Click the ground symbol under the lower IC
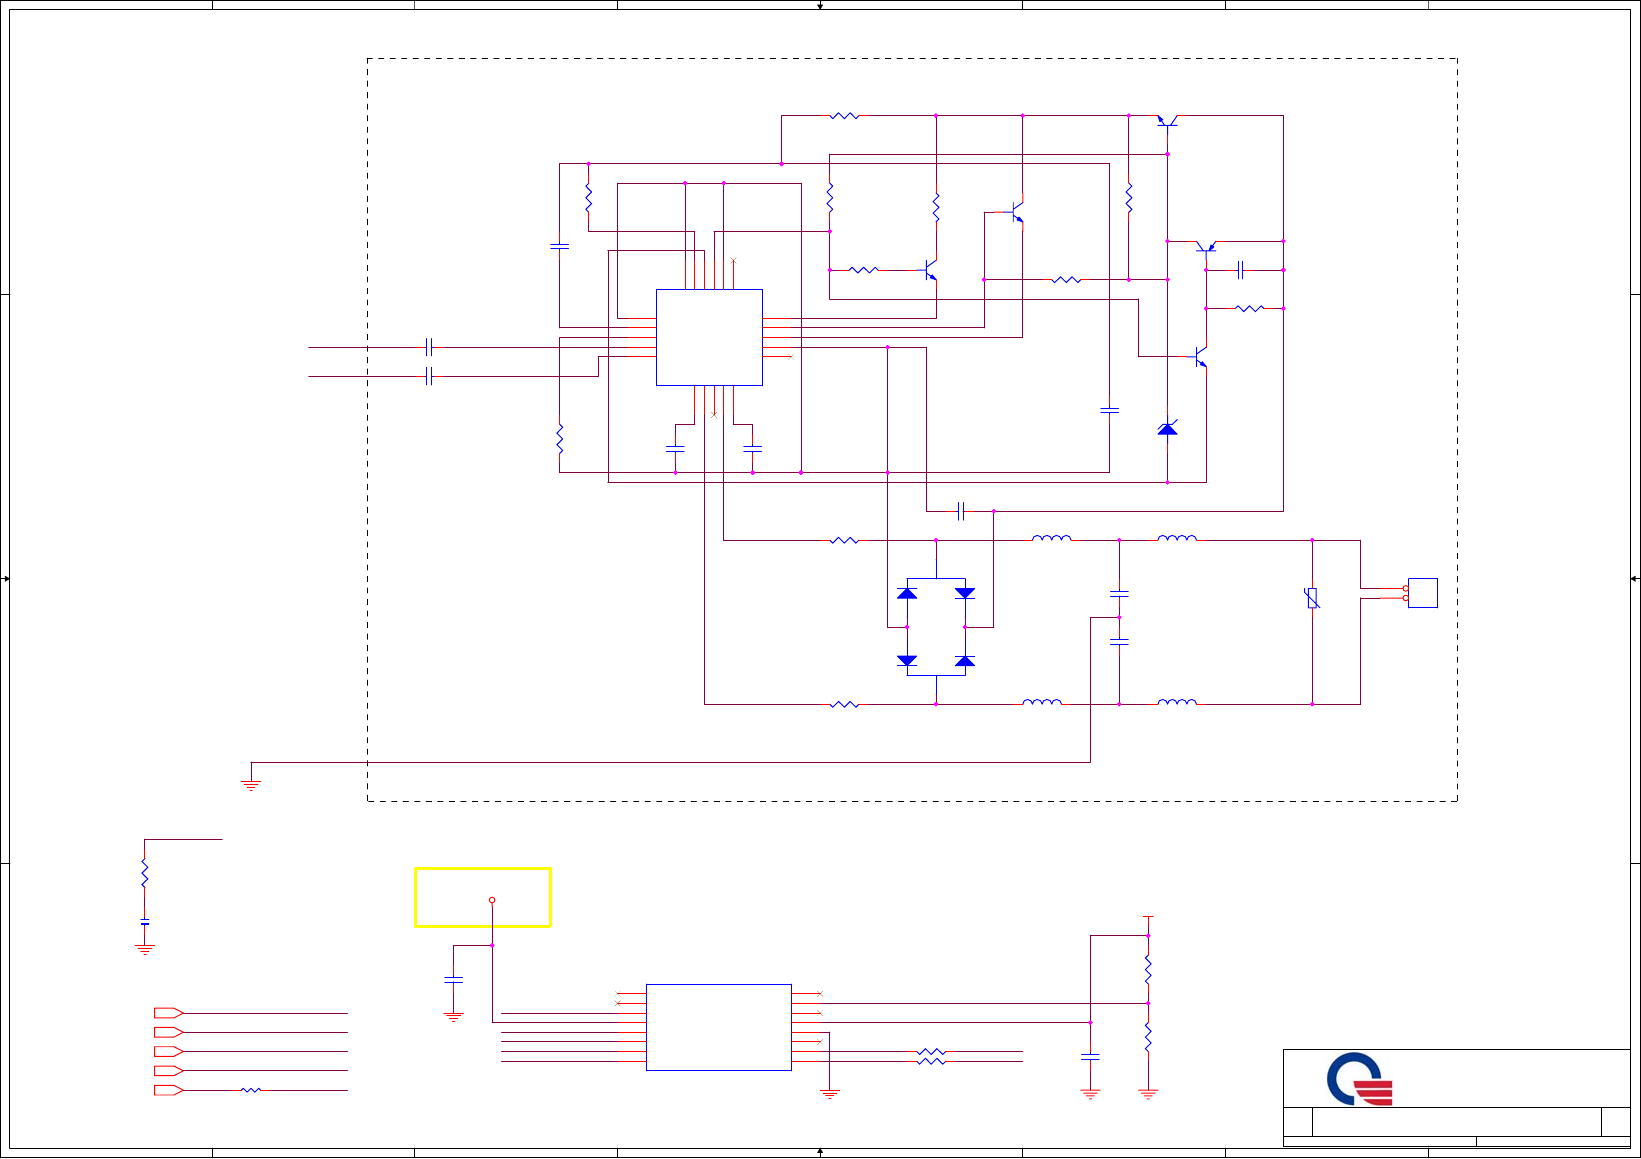Image resolution: width=1641 pixels, height=1159 pixels. pyautogui.click(x=829, y=1094)
